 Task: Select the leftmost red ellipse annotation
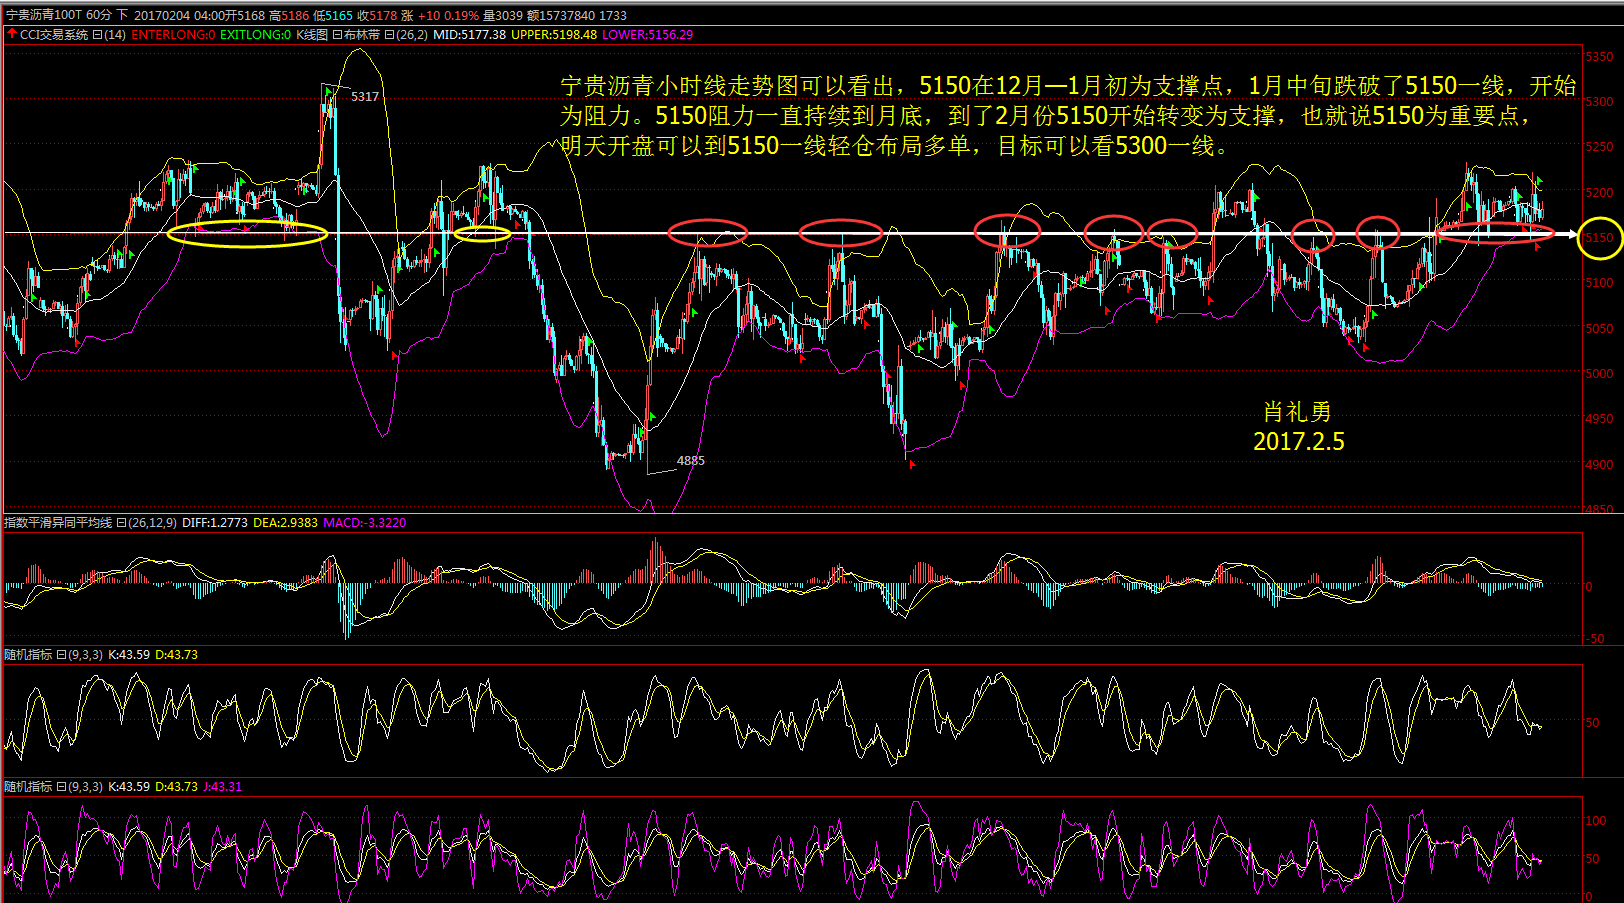coord(707,233)
